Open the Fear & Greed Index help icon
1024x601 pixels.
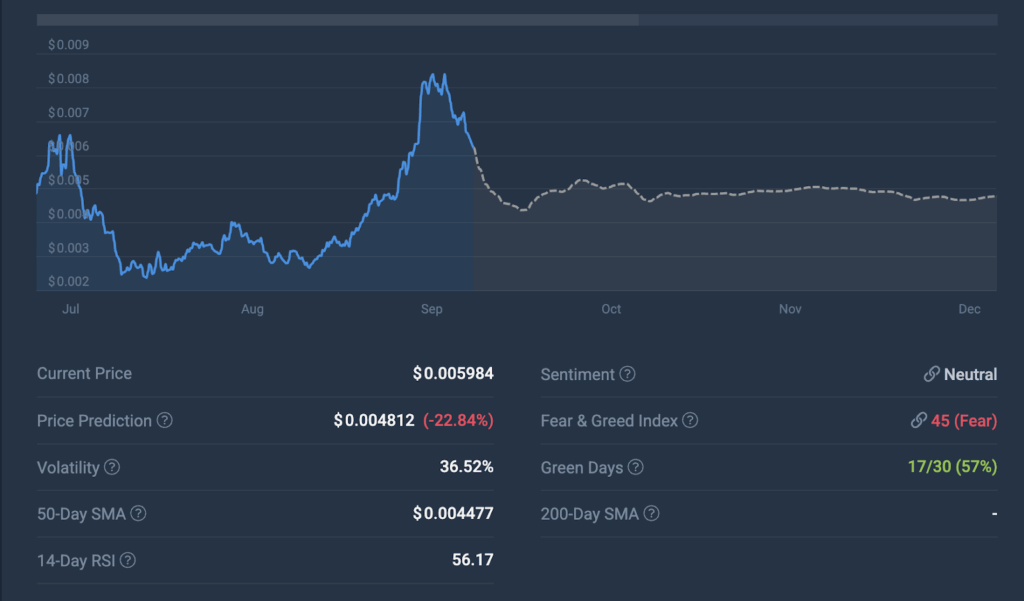tap(690, 421)
